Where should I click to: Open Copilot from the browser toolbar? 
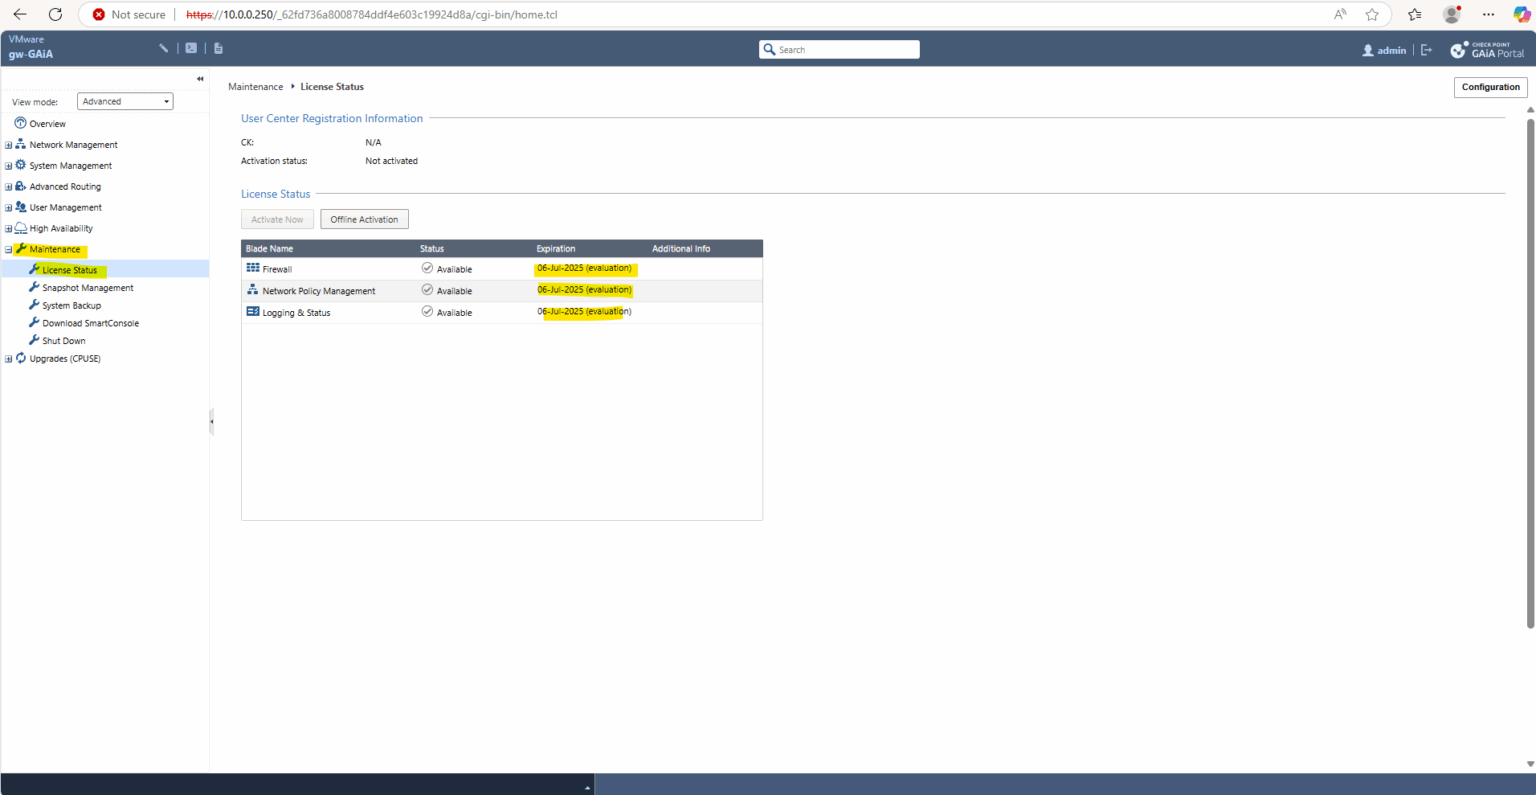click(x=1521, y=14)
